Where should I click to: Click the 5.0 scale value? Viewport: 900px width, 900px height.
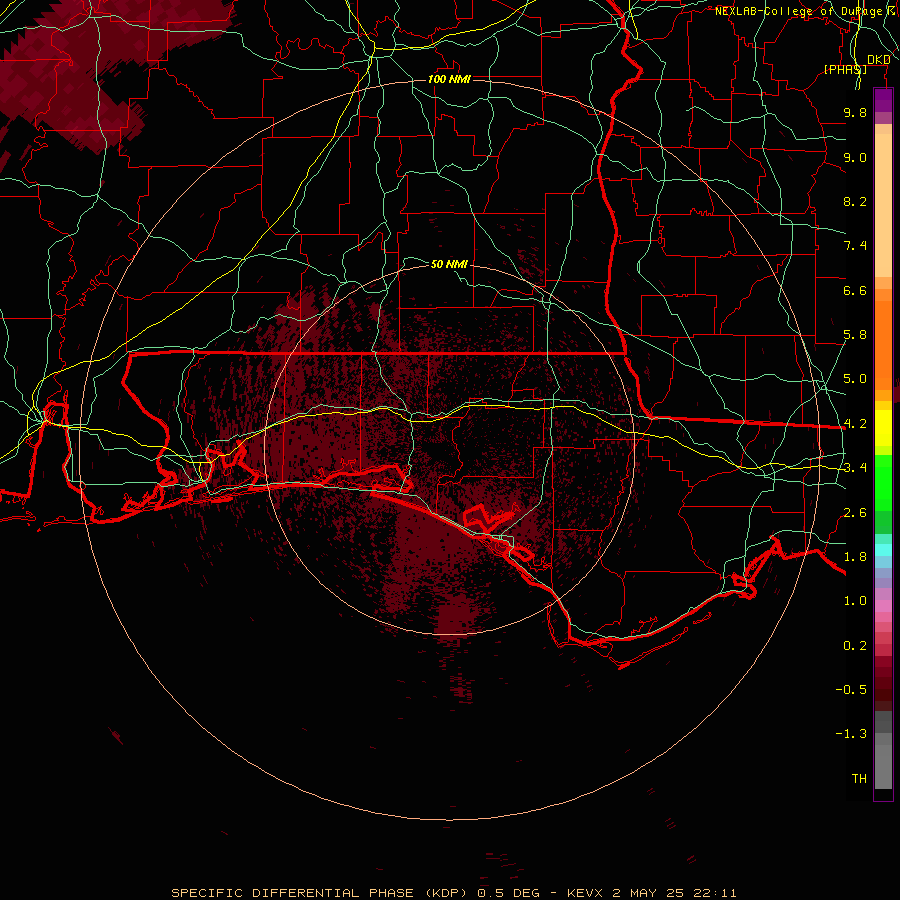[x=855, y=379]
